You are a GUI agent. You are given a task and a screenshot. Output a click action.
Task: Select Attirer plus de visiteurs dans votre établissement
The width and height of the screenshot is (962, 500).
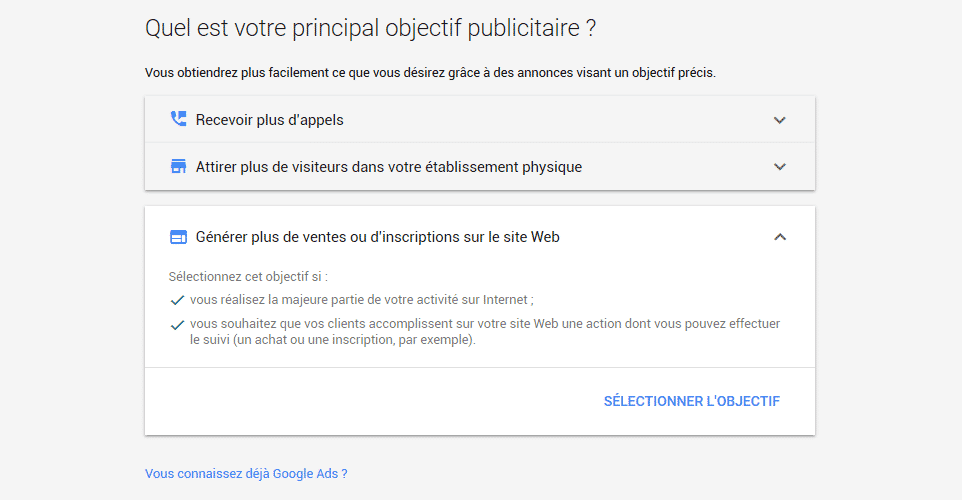pos(480,166)
